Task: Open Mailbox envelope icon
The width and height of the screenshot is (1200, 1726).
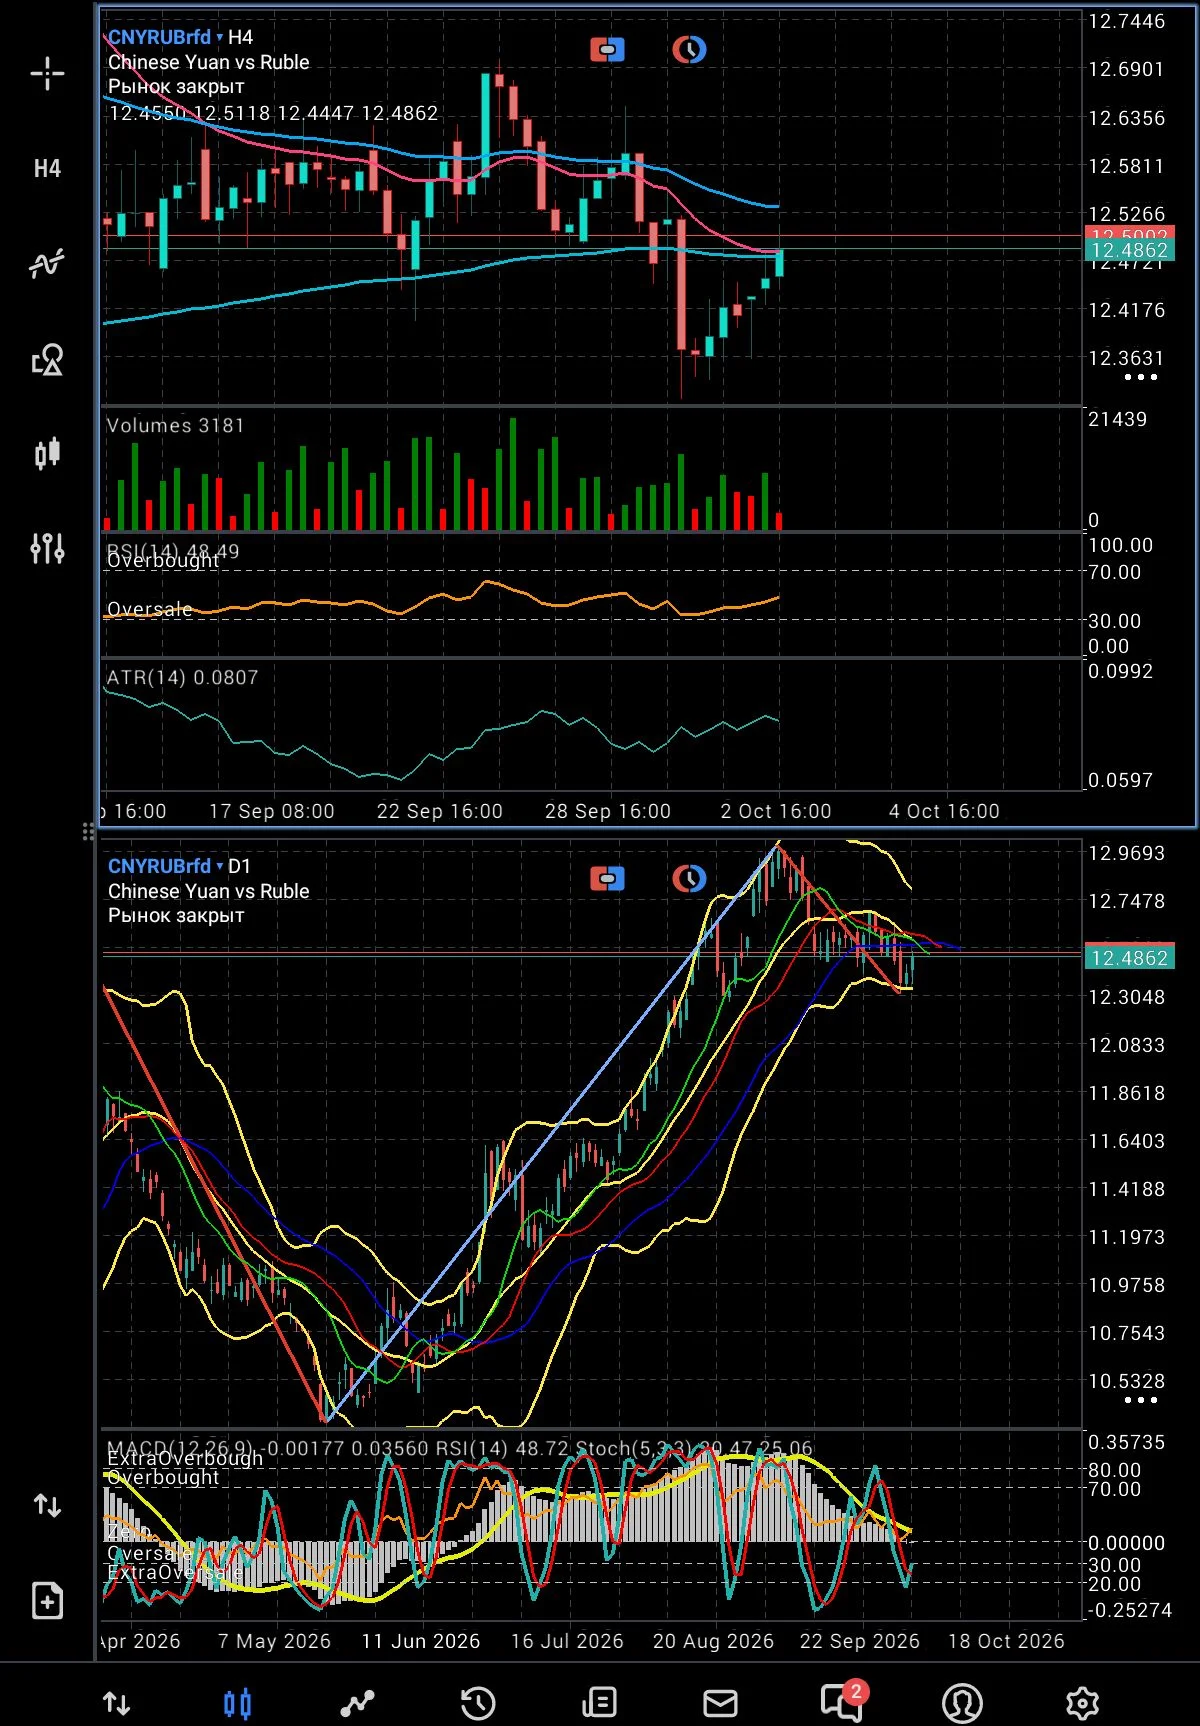Action: pyautogui.click(x=720, y=1703)
